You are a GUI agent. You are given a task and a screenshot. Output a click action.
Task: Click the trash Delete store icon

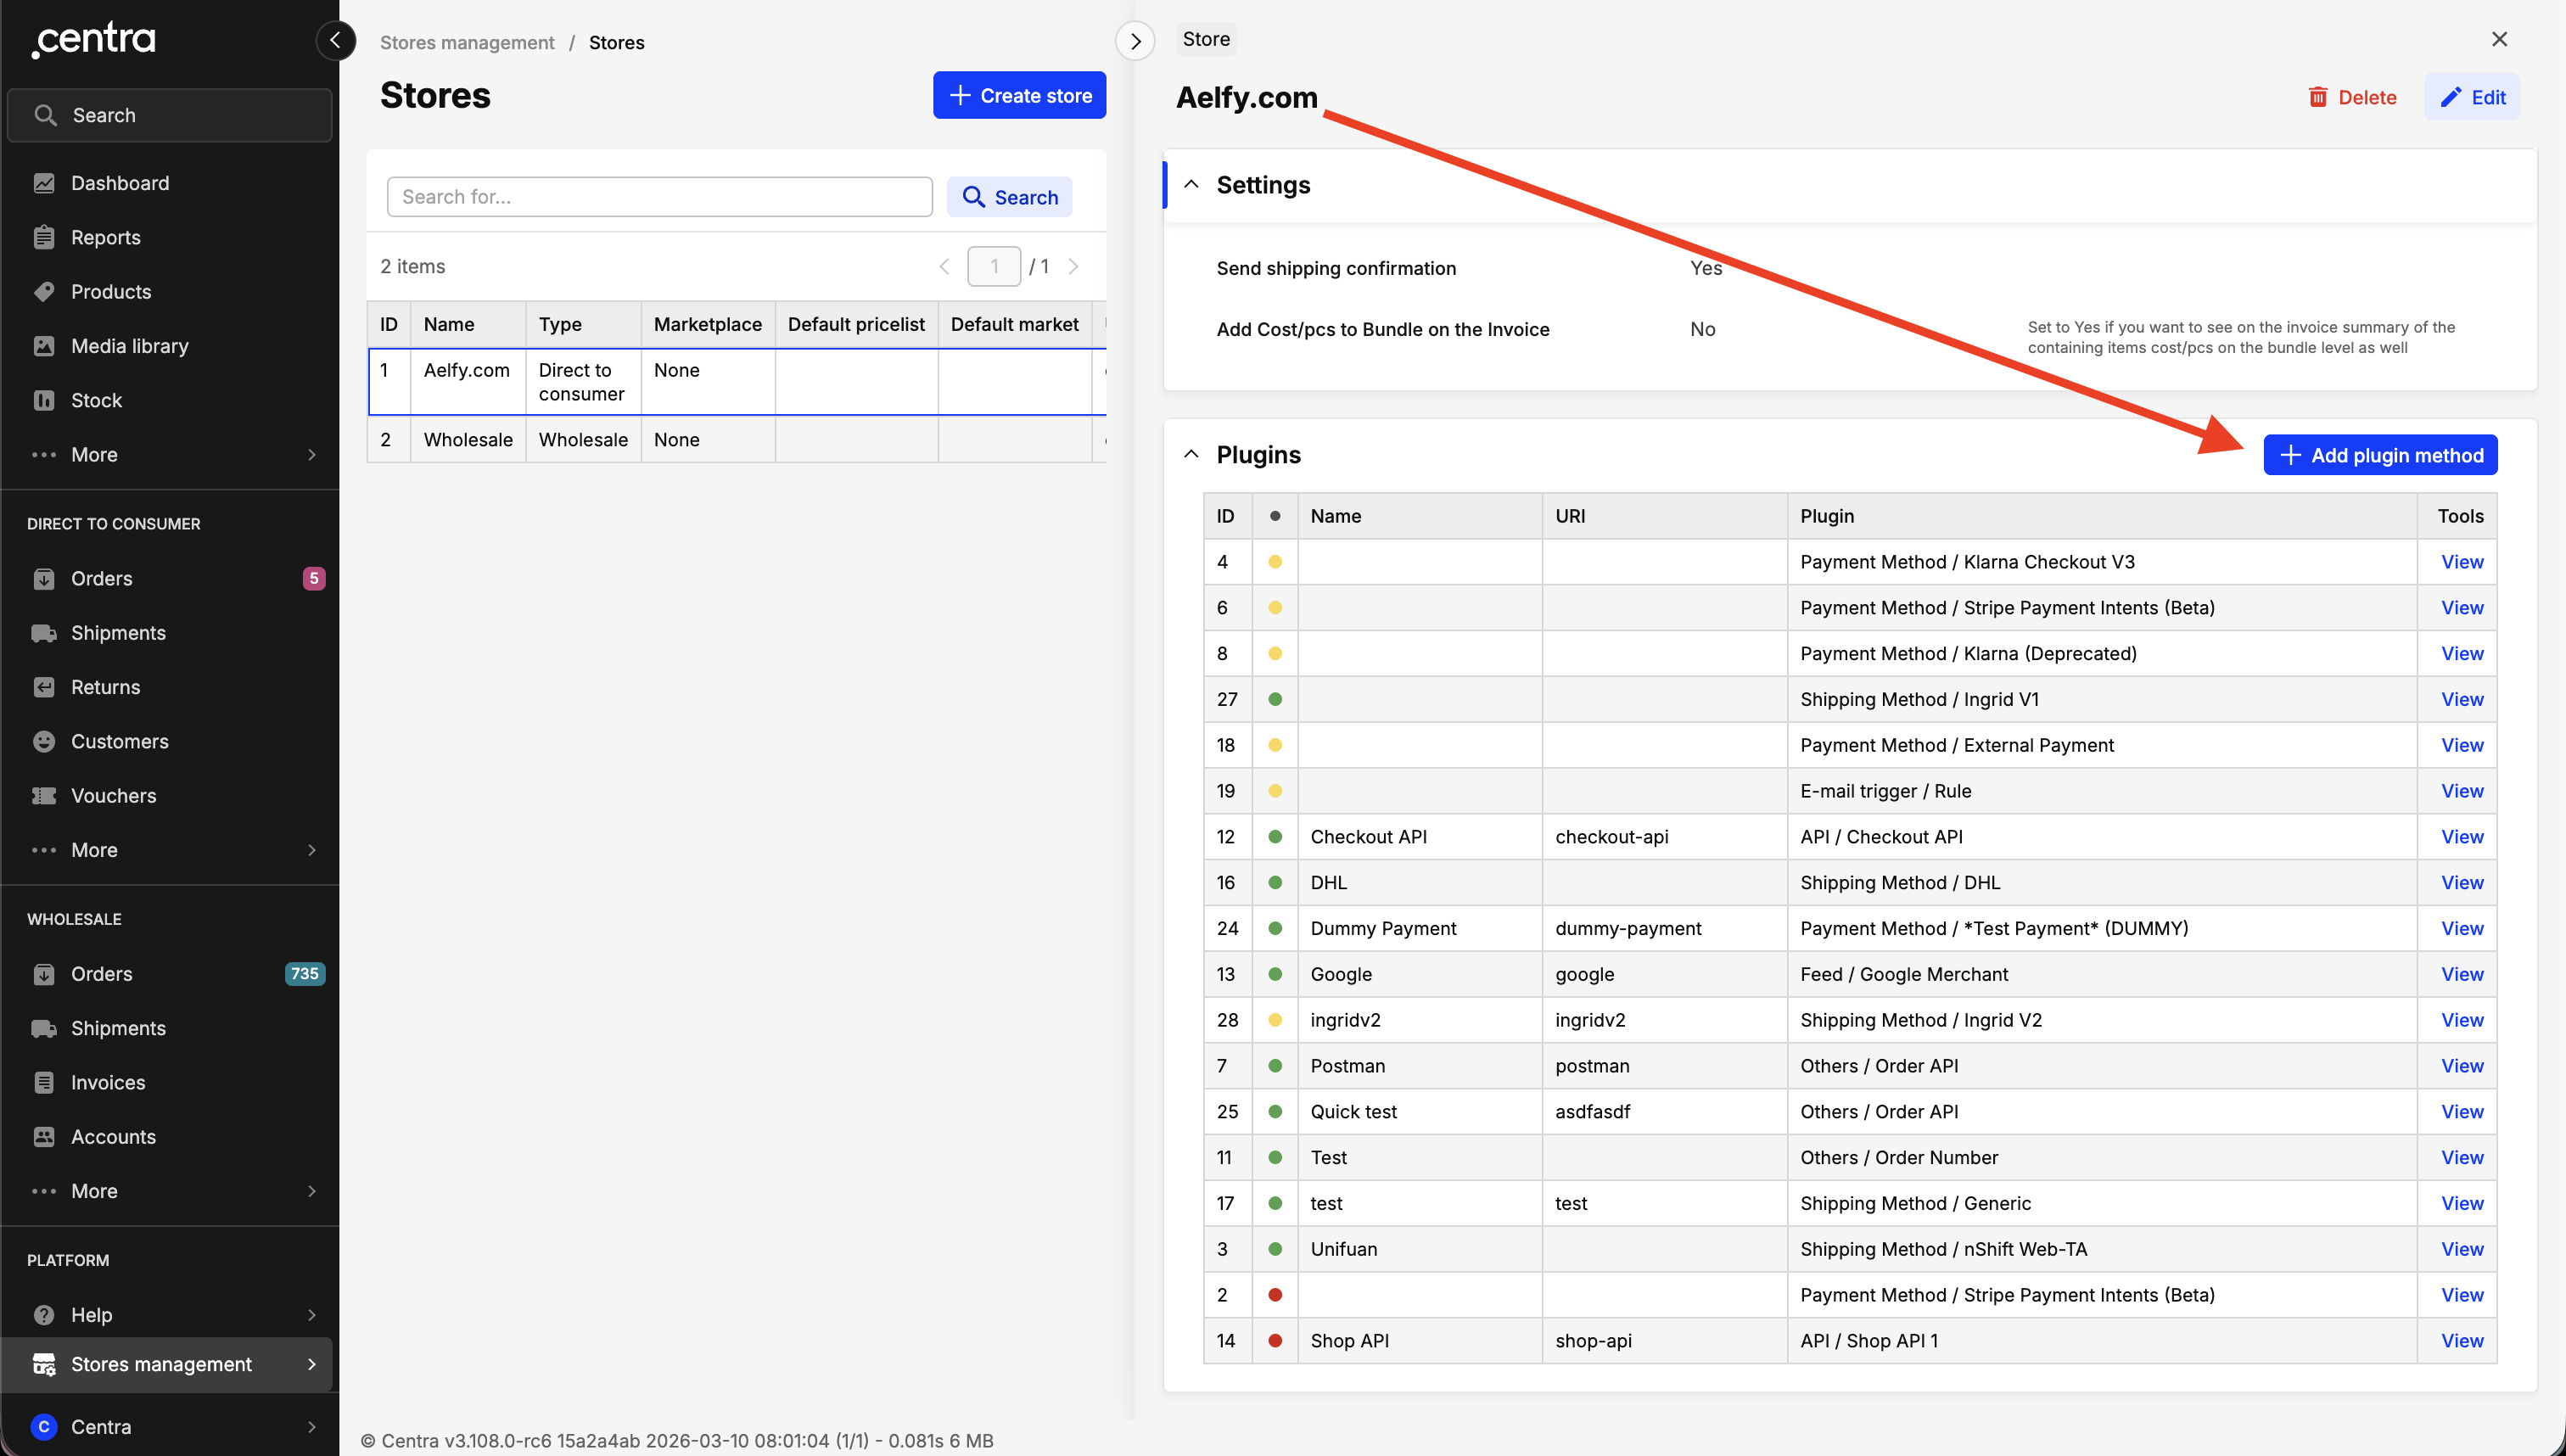(2317, 97)
